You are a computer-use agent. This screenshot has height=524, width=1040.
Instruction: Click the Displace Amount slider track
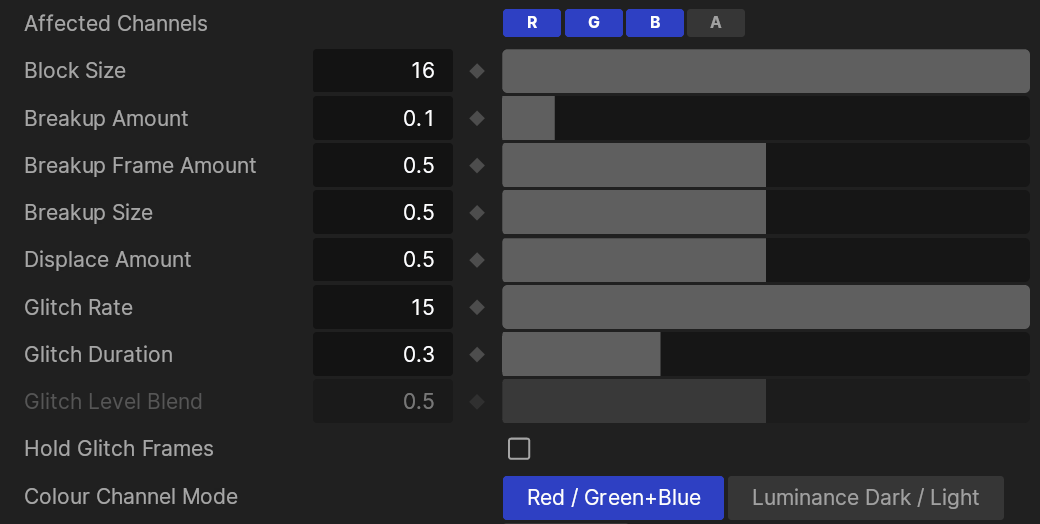point(765,260)
